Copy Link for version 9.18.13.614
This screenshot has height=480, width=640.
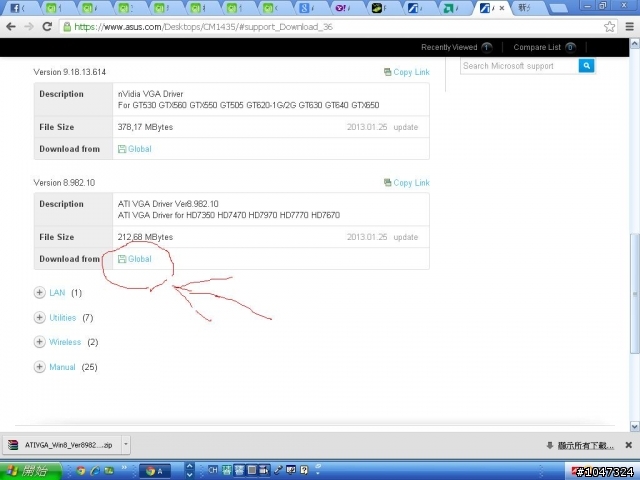407,72
